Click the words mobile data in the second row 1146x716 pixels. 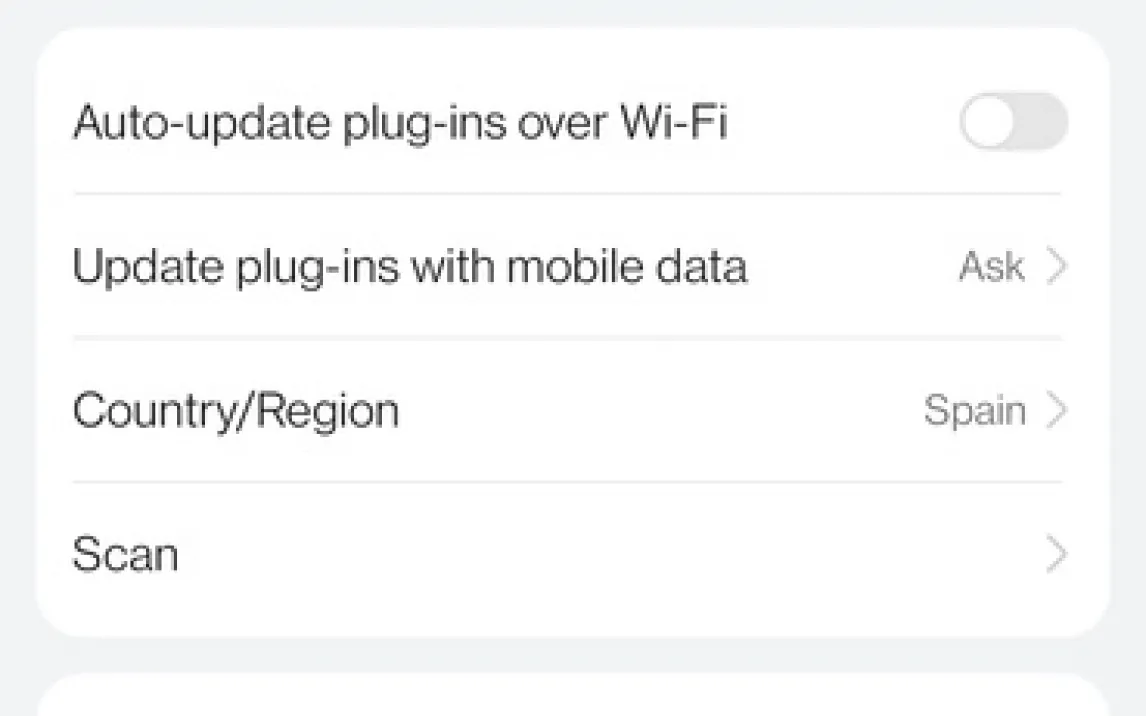pyautogui.click(x=626, y=267)
